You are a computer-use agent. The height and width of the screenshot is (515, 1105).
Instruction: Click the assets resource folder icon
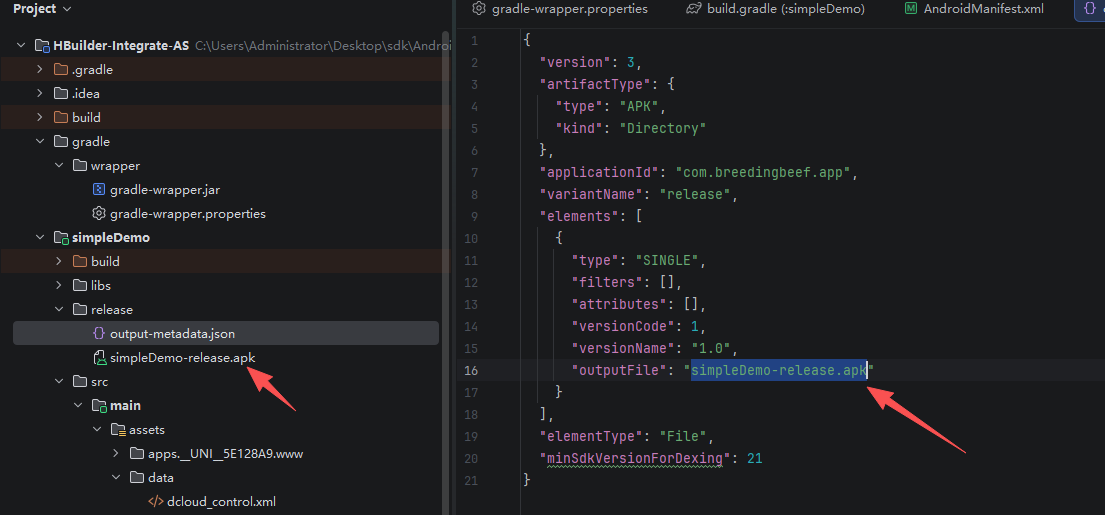tap(118, 430)
